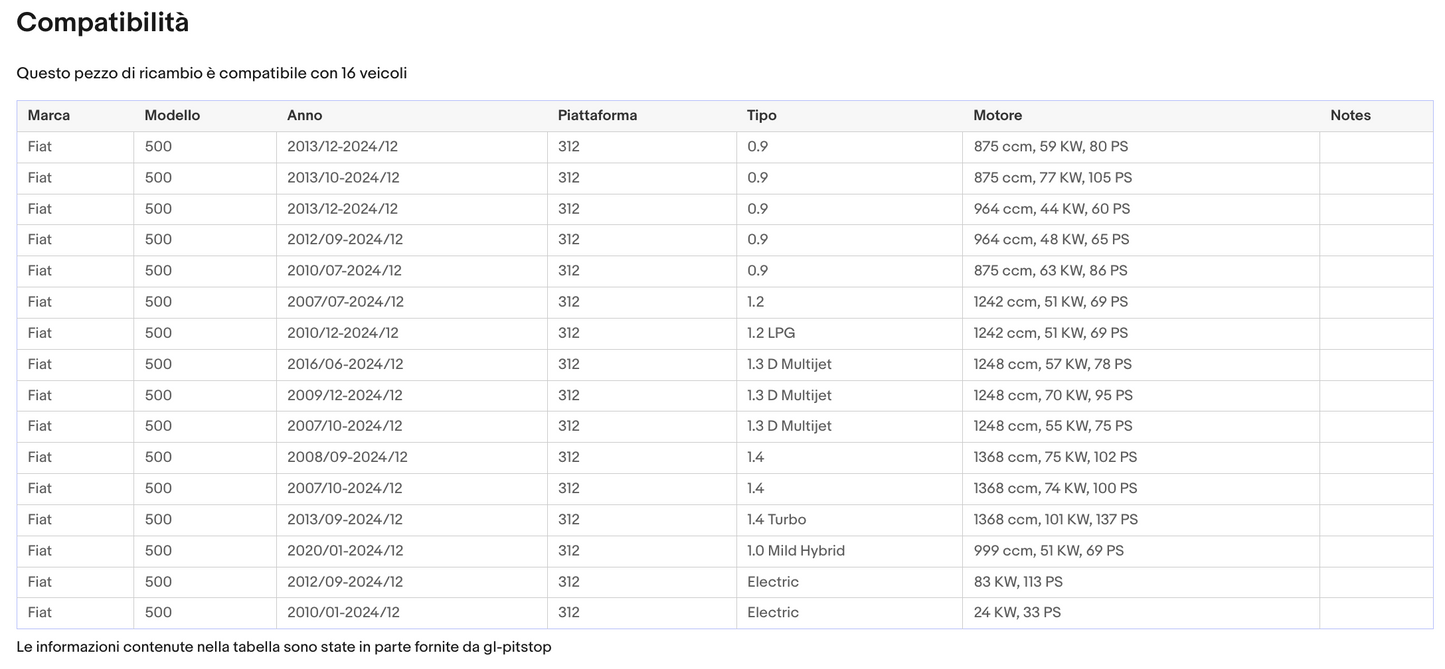Select the 1.2 LPG type cell
The width and height of the screenshot is (1445, 669).
point(771,333)
